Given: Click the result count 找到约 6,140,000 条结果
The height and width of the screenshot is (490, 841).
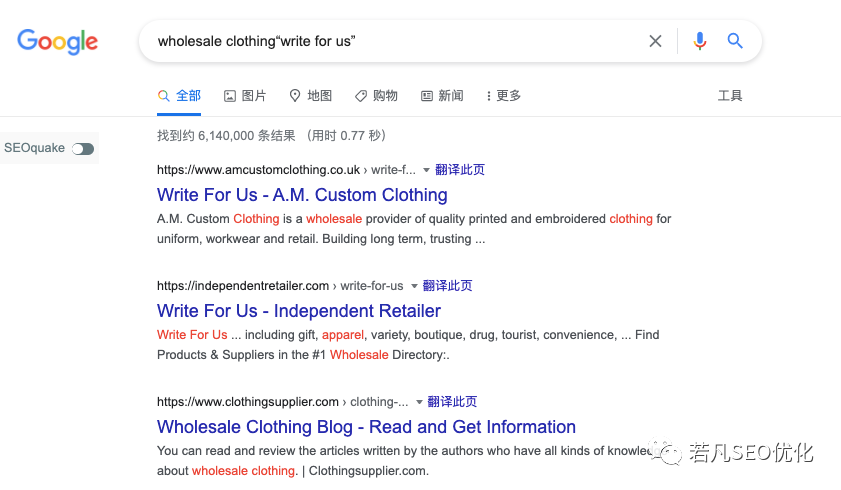Looking at the screenshot, I should point(226,136).
